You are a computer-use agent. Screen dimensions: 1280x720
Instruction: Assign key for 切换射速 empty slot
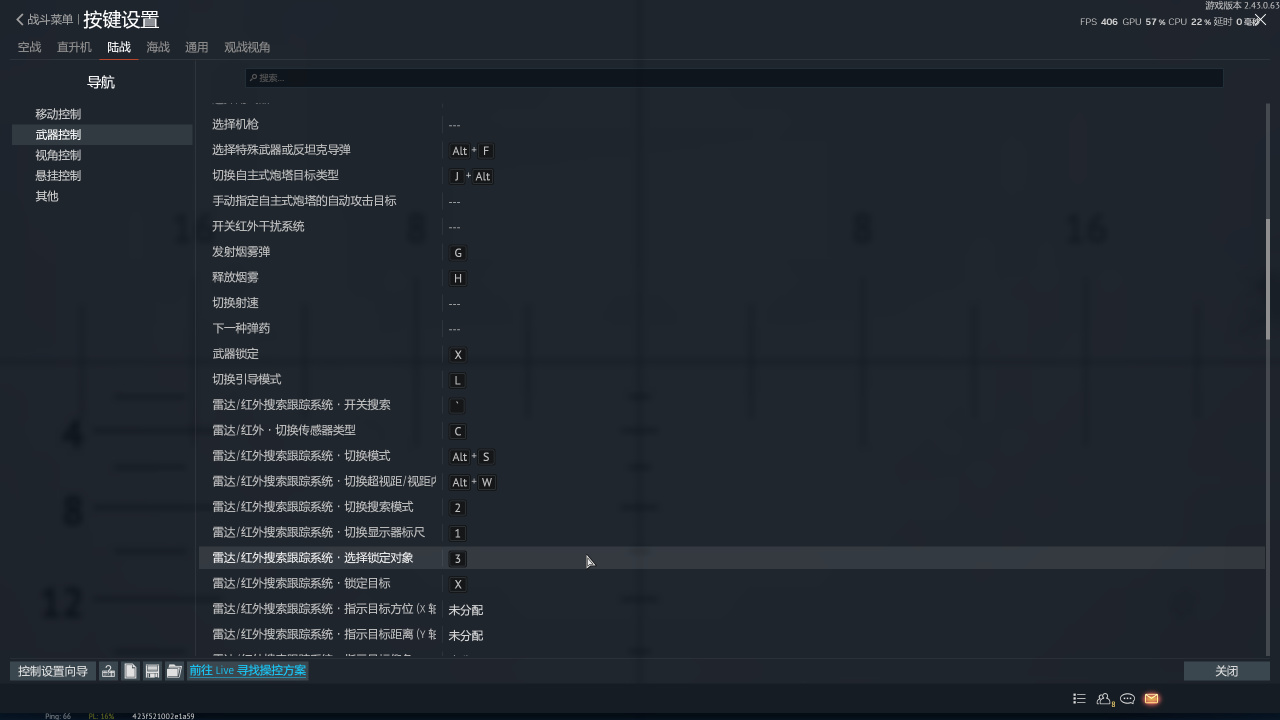tap(454, 304)
